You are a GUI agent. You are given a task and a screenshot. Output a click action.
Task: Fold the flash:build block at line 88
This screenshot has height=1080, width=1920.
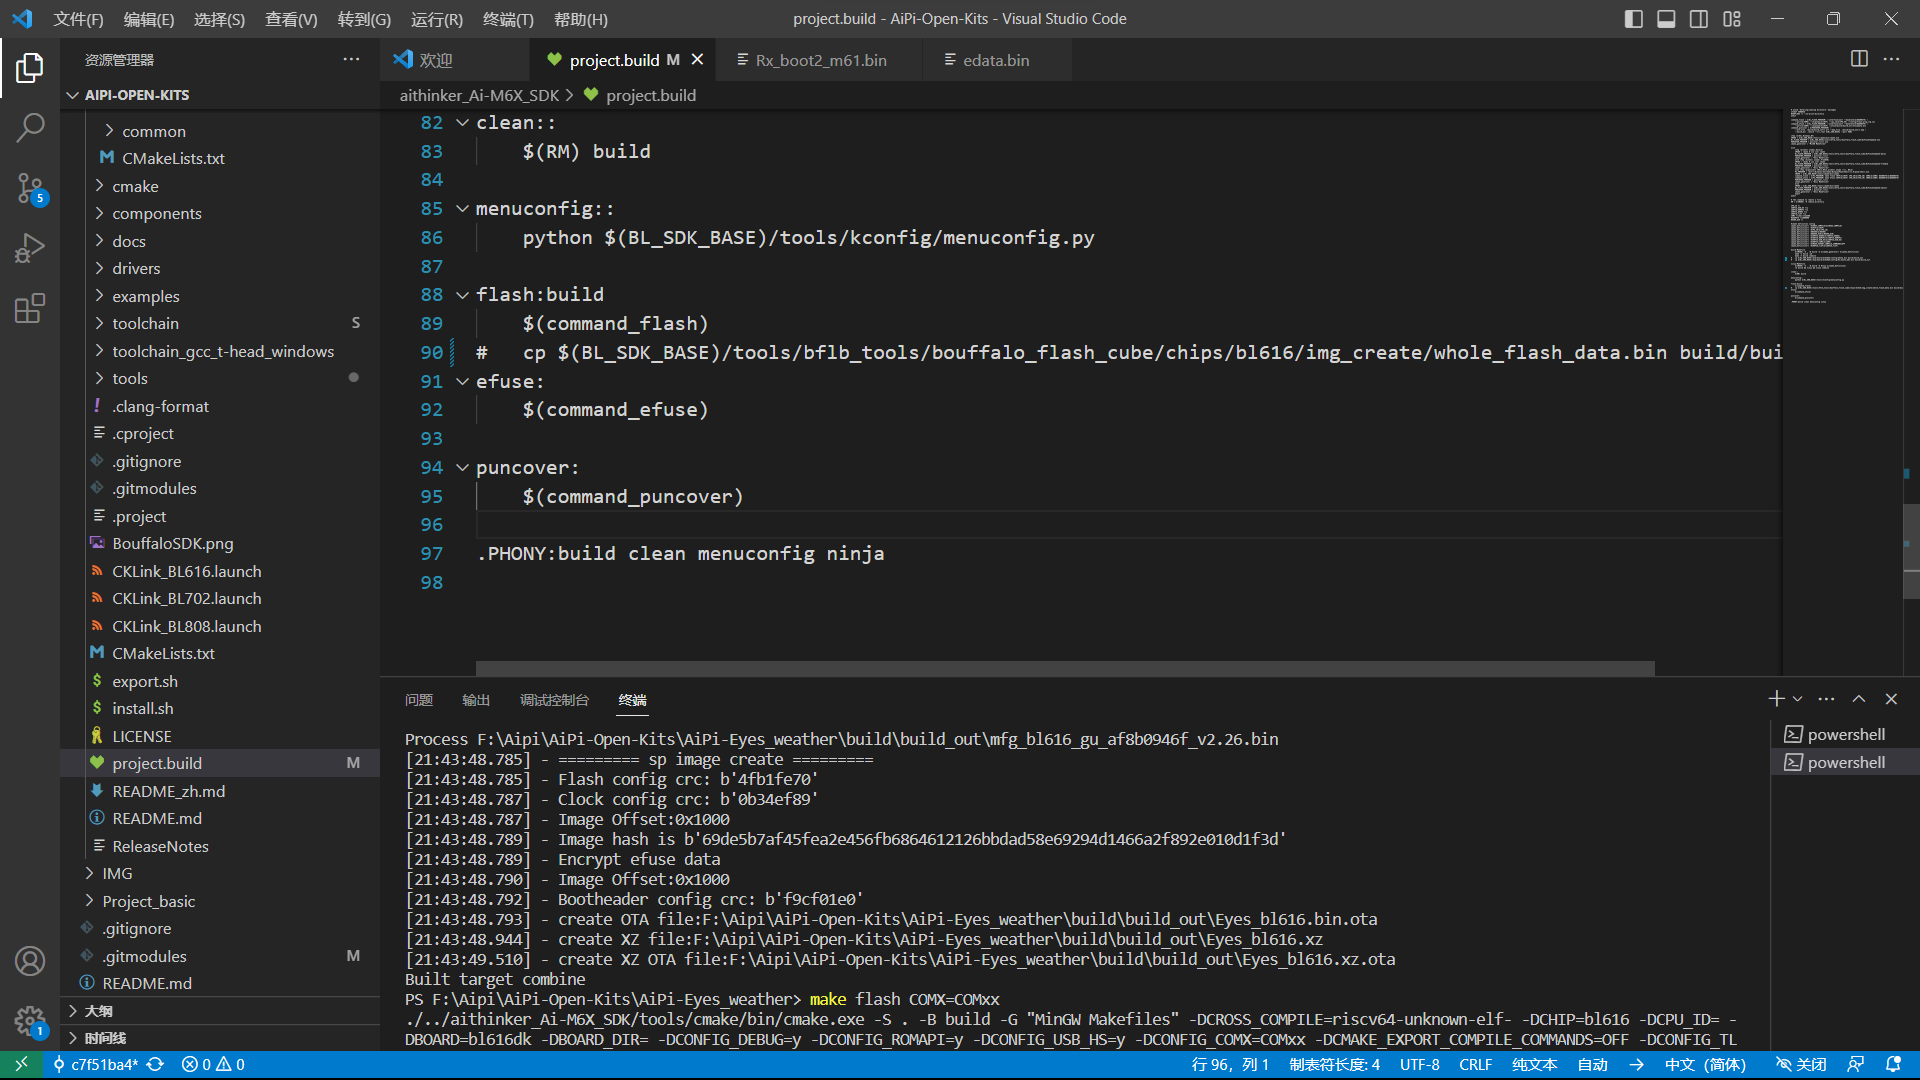[462, 295]
